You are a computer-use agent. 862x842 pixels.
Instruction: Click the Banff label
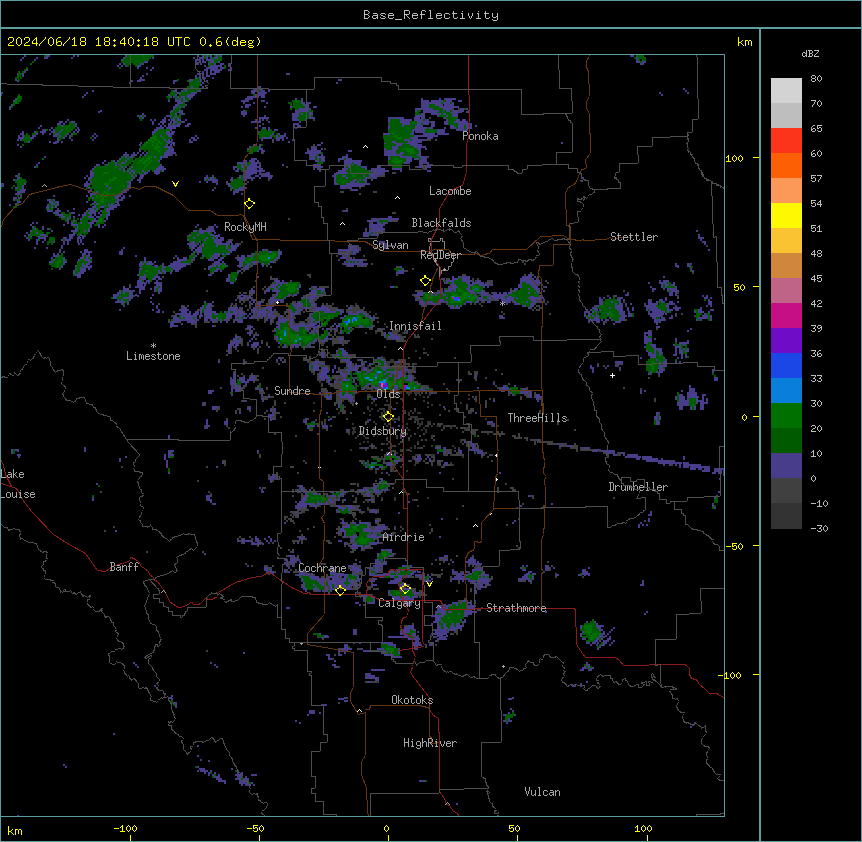[124, 567]
